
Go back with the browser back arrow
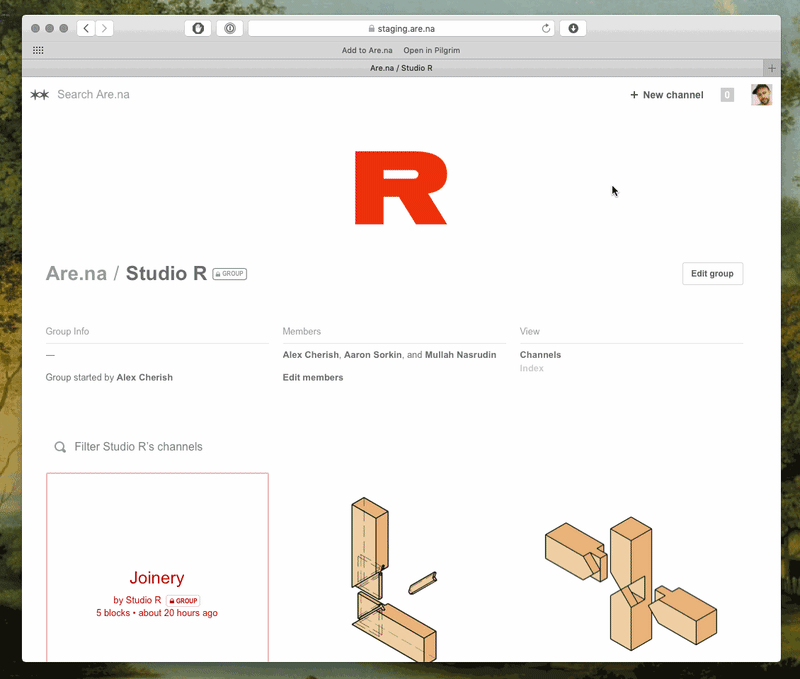click(86, 29)
